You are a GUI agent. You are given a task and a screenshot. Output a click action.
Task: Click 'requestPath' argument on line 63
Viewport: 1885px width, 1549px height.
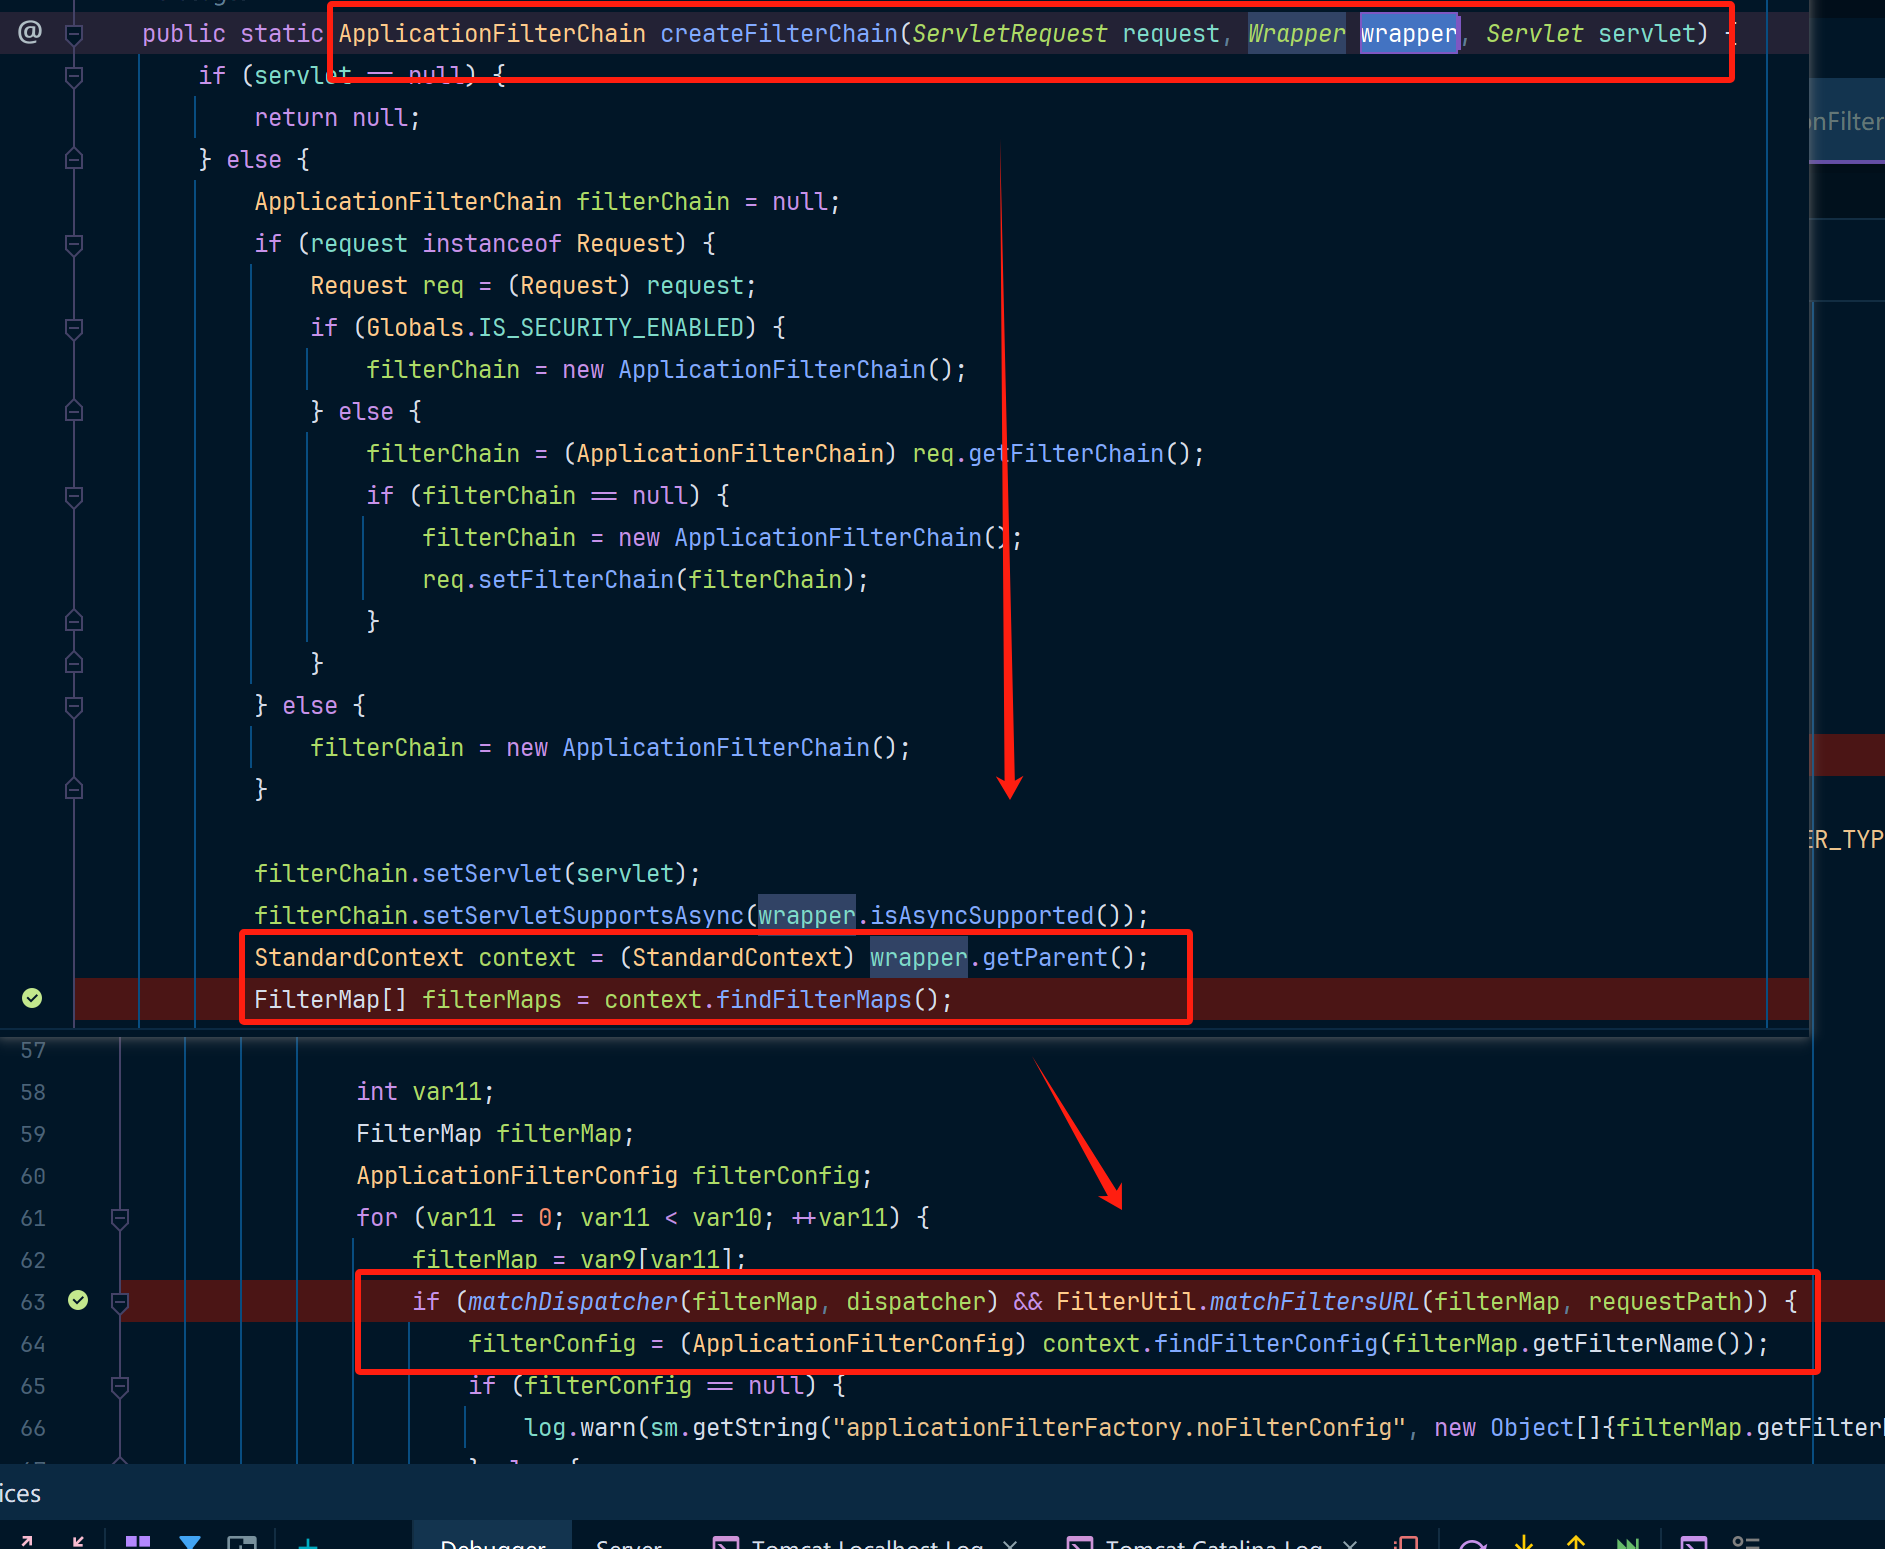[1665, 1301]
